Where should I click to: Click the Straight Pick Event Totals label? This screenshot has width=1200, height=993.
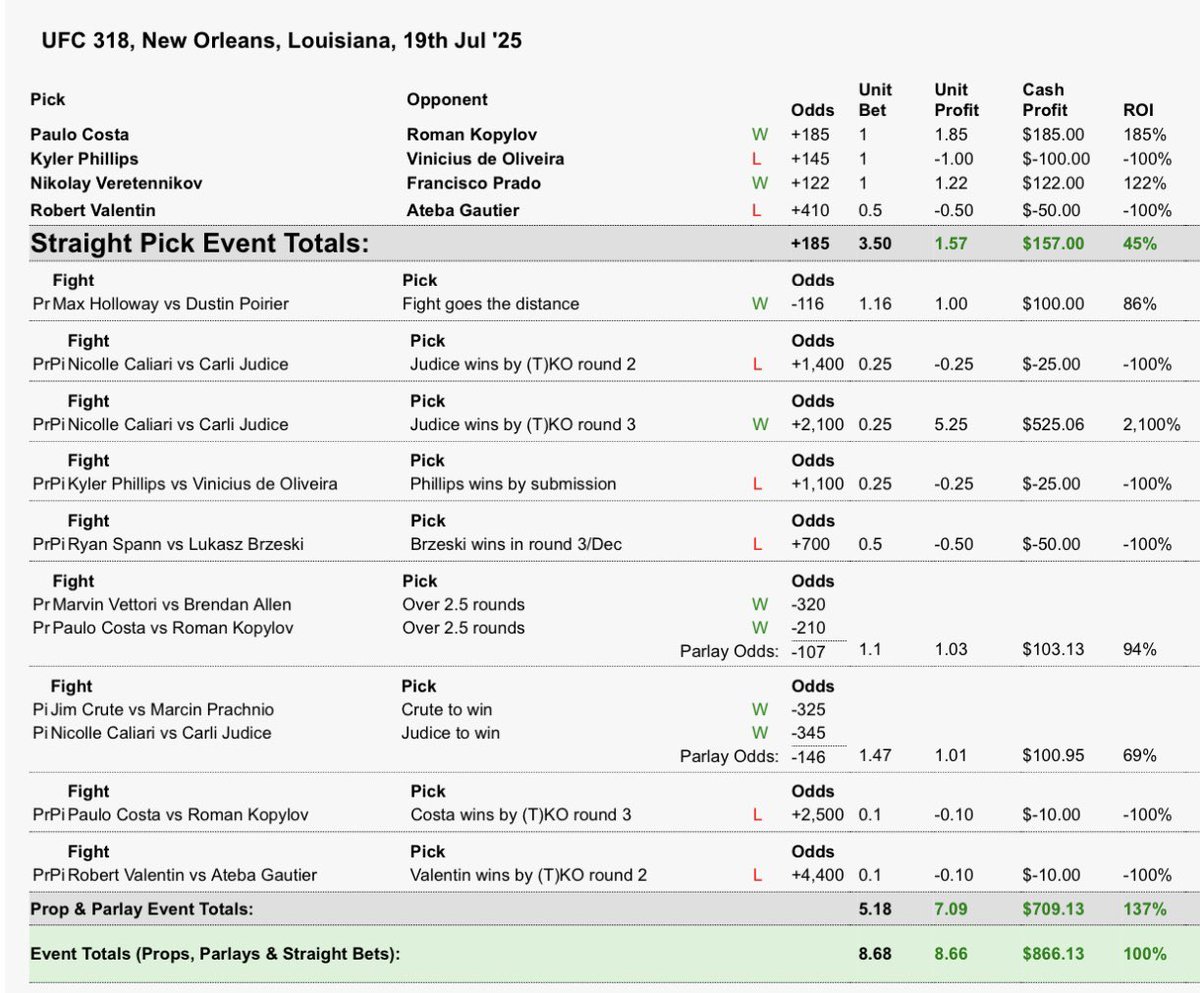[199, 242]
